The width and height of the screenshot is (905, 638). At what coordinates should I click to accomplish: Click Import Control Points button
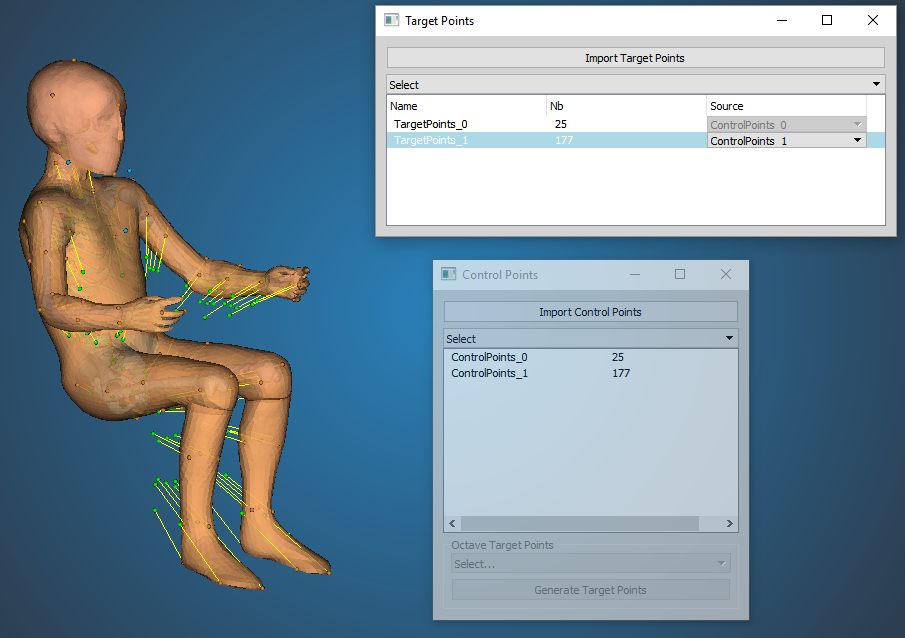point(590,312)
